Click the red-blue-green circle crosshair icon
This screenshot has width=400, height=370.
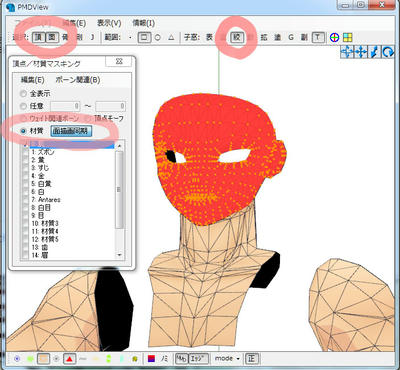(x=334, y=37)
